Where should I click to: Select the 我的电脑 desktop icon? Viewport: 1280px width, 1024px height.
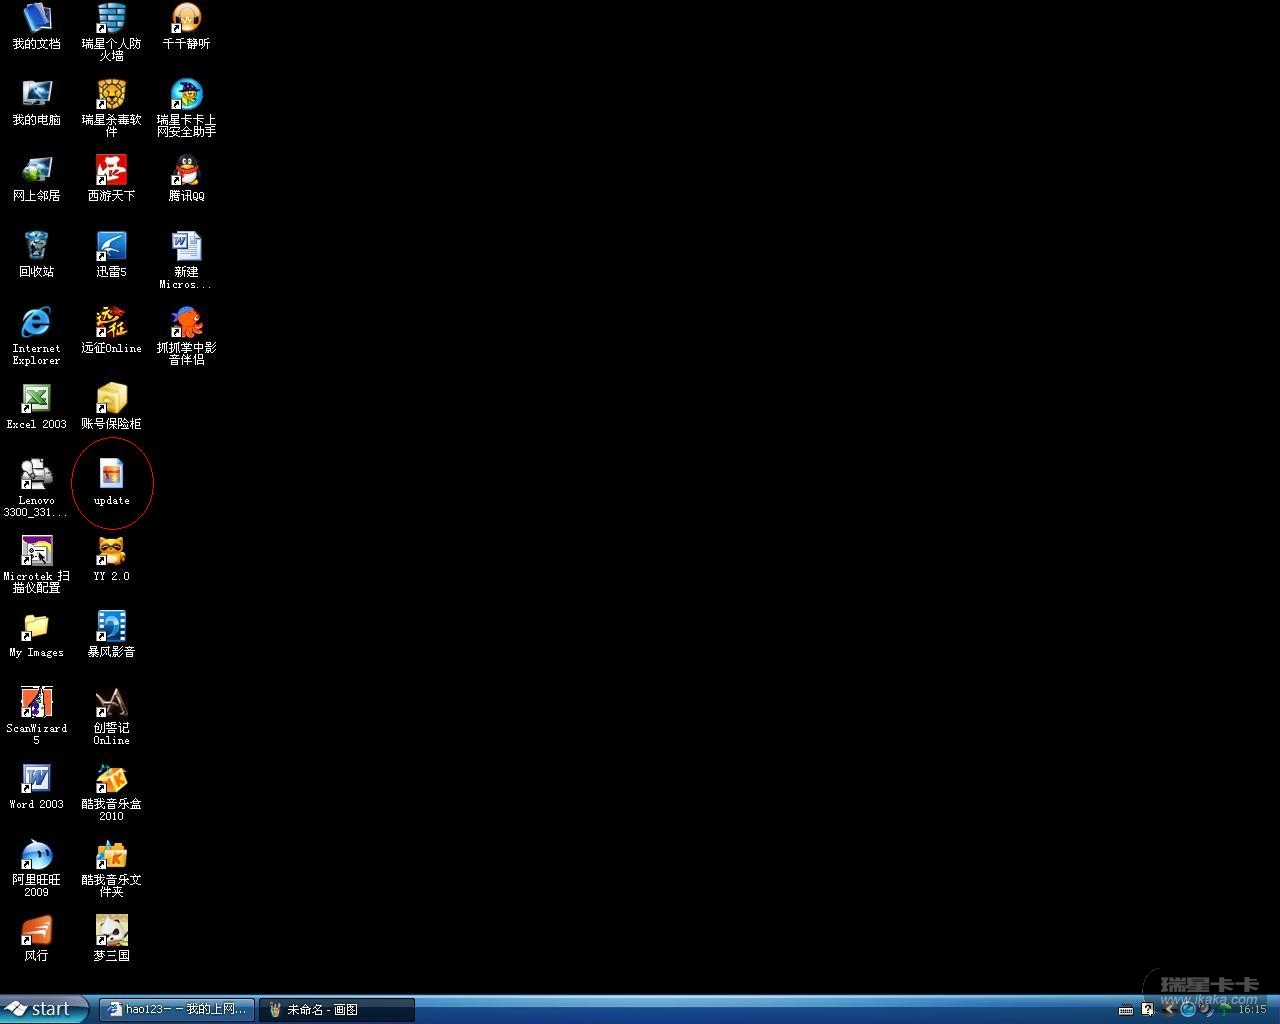[36, 102]
